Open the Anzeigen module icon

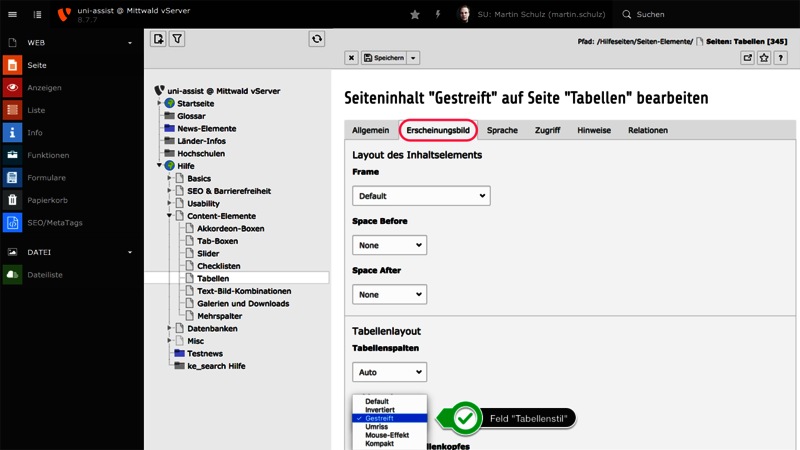[x=12, y=88]
